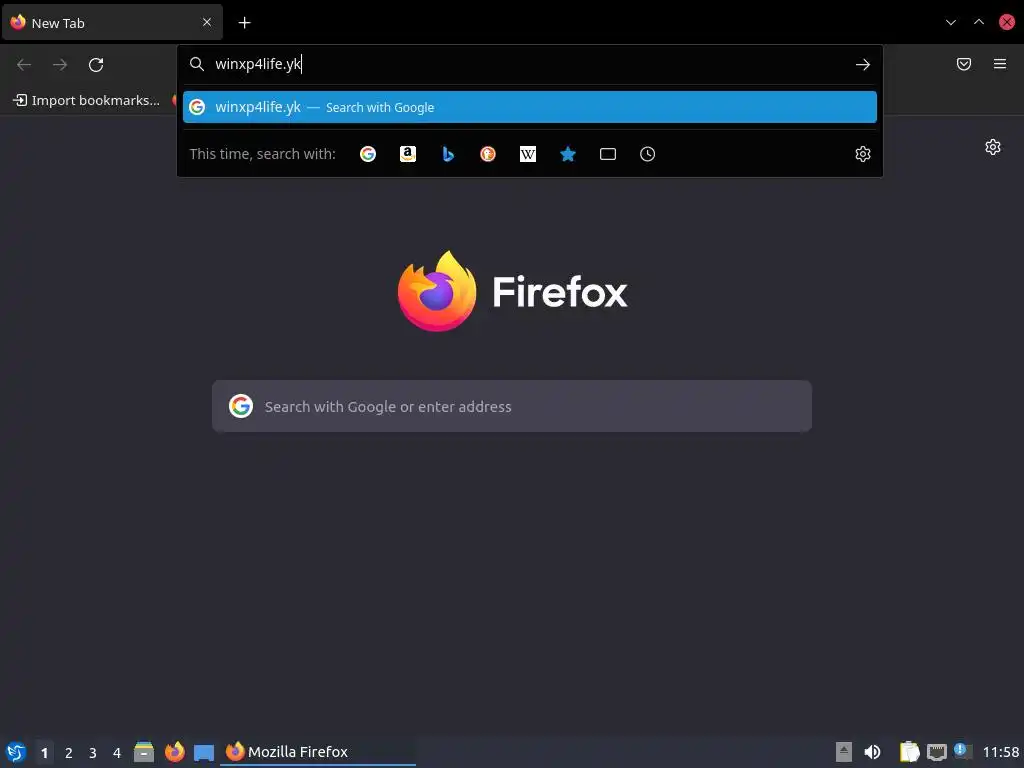Viewport: 1024px width, 768px height.
Task: Open a new tab with plus button
Action: (244, 23)
